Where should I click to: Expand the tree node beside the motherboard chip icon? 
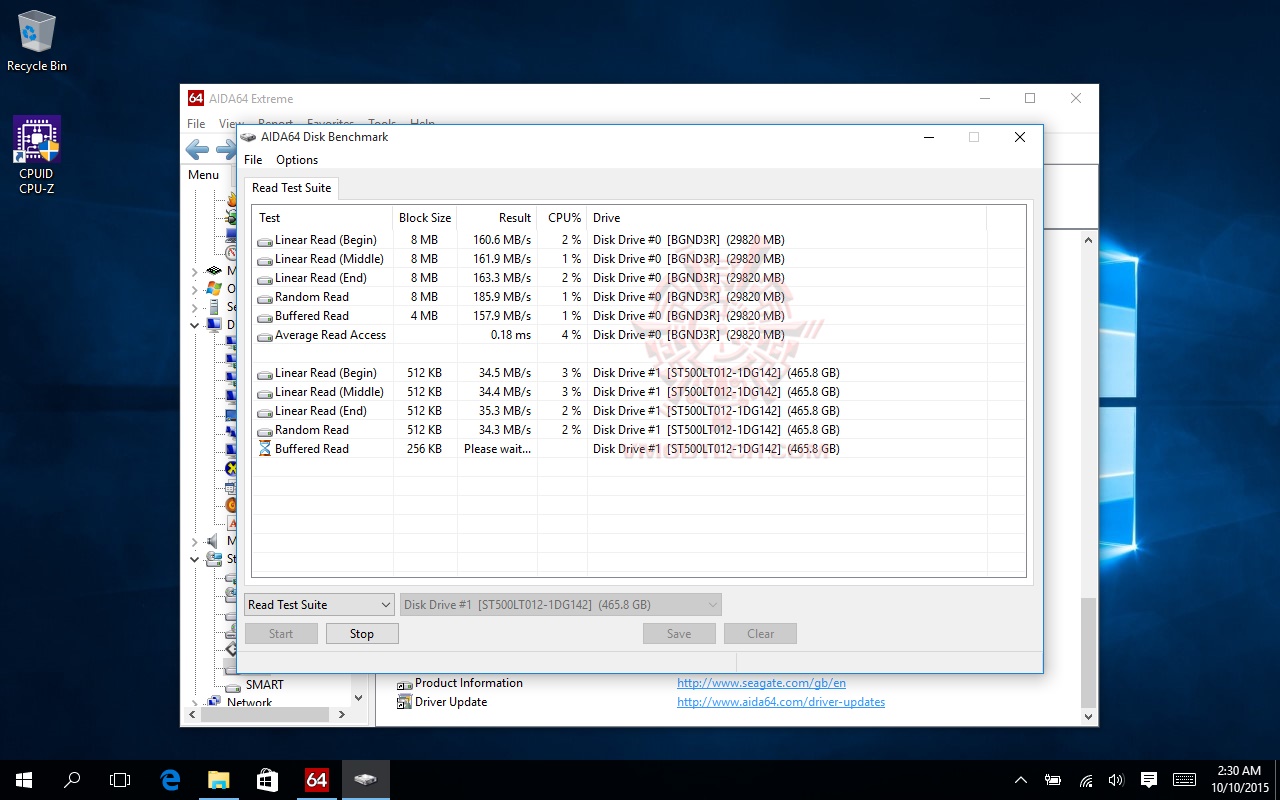pos(195,271)
